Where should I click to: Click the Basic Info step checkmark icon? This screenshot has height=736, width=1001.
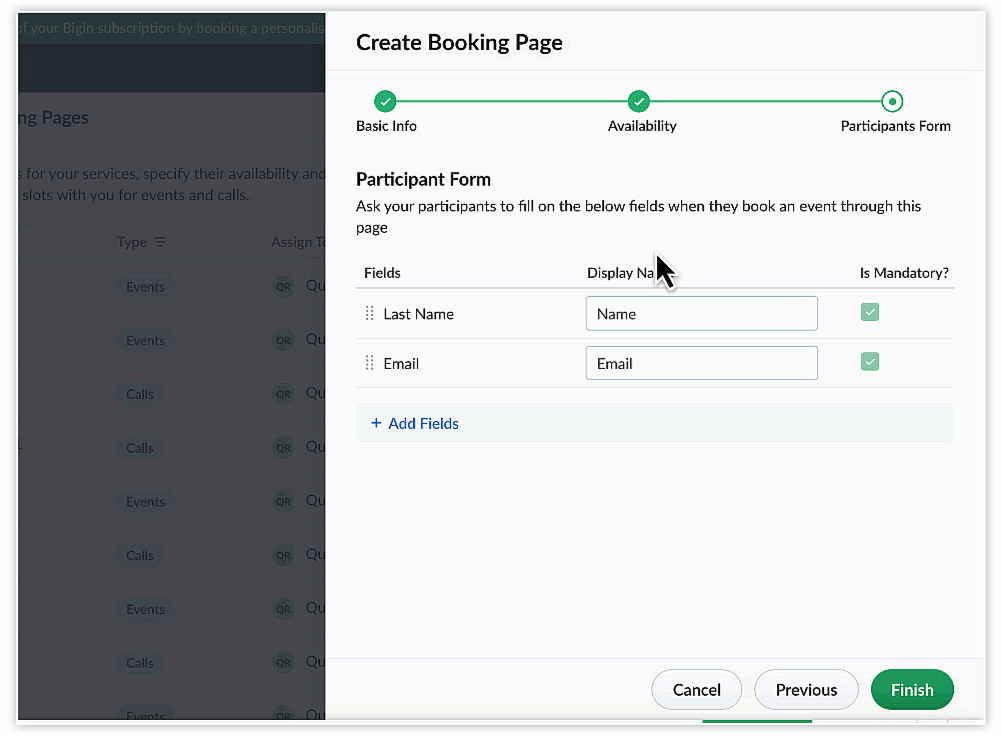tap(385, 101)
